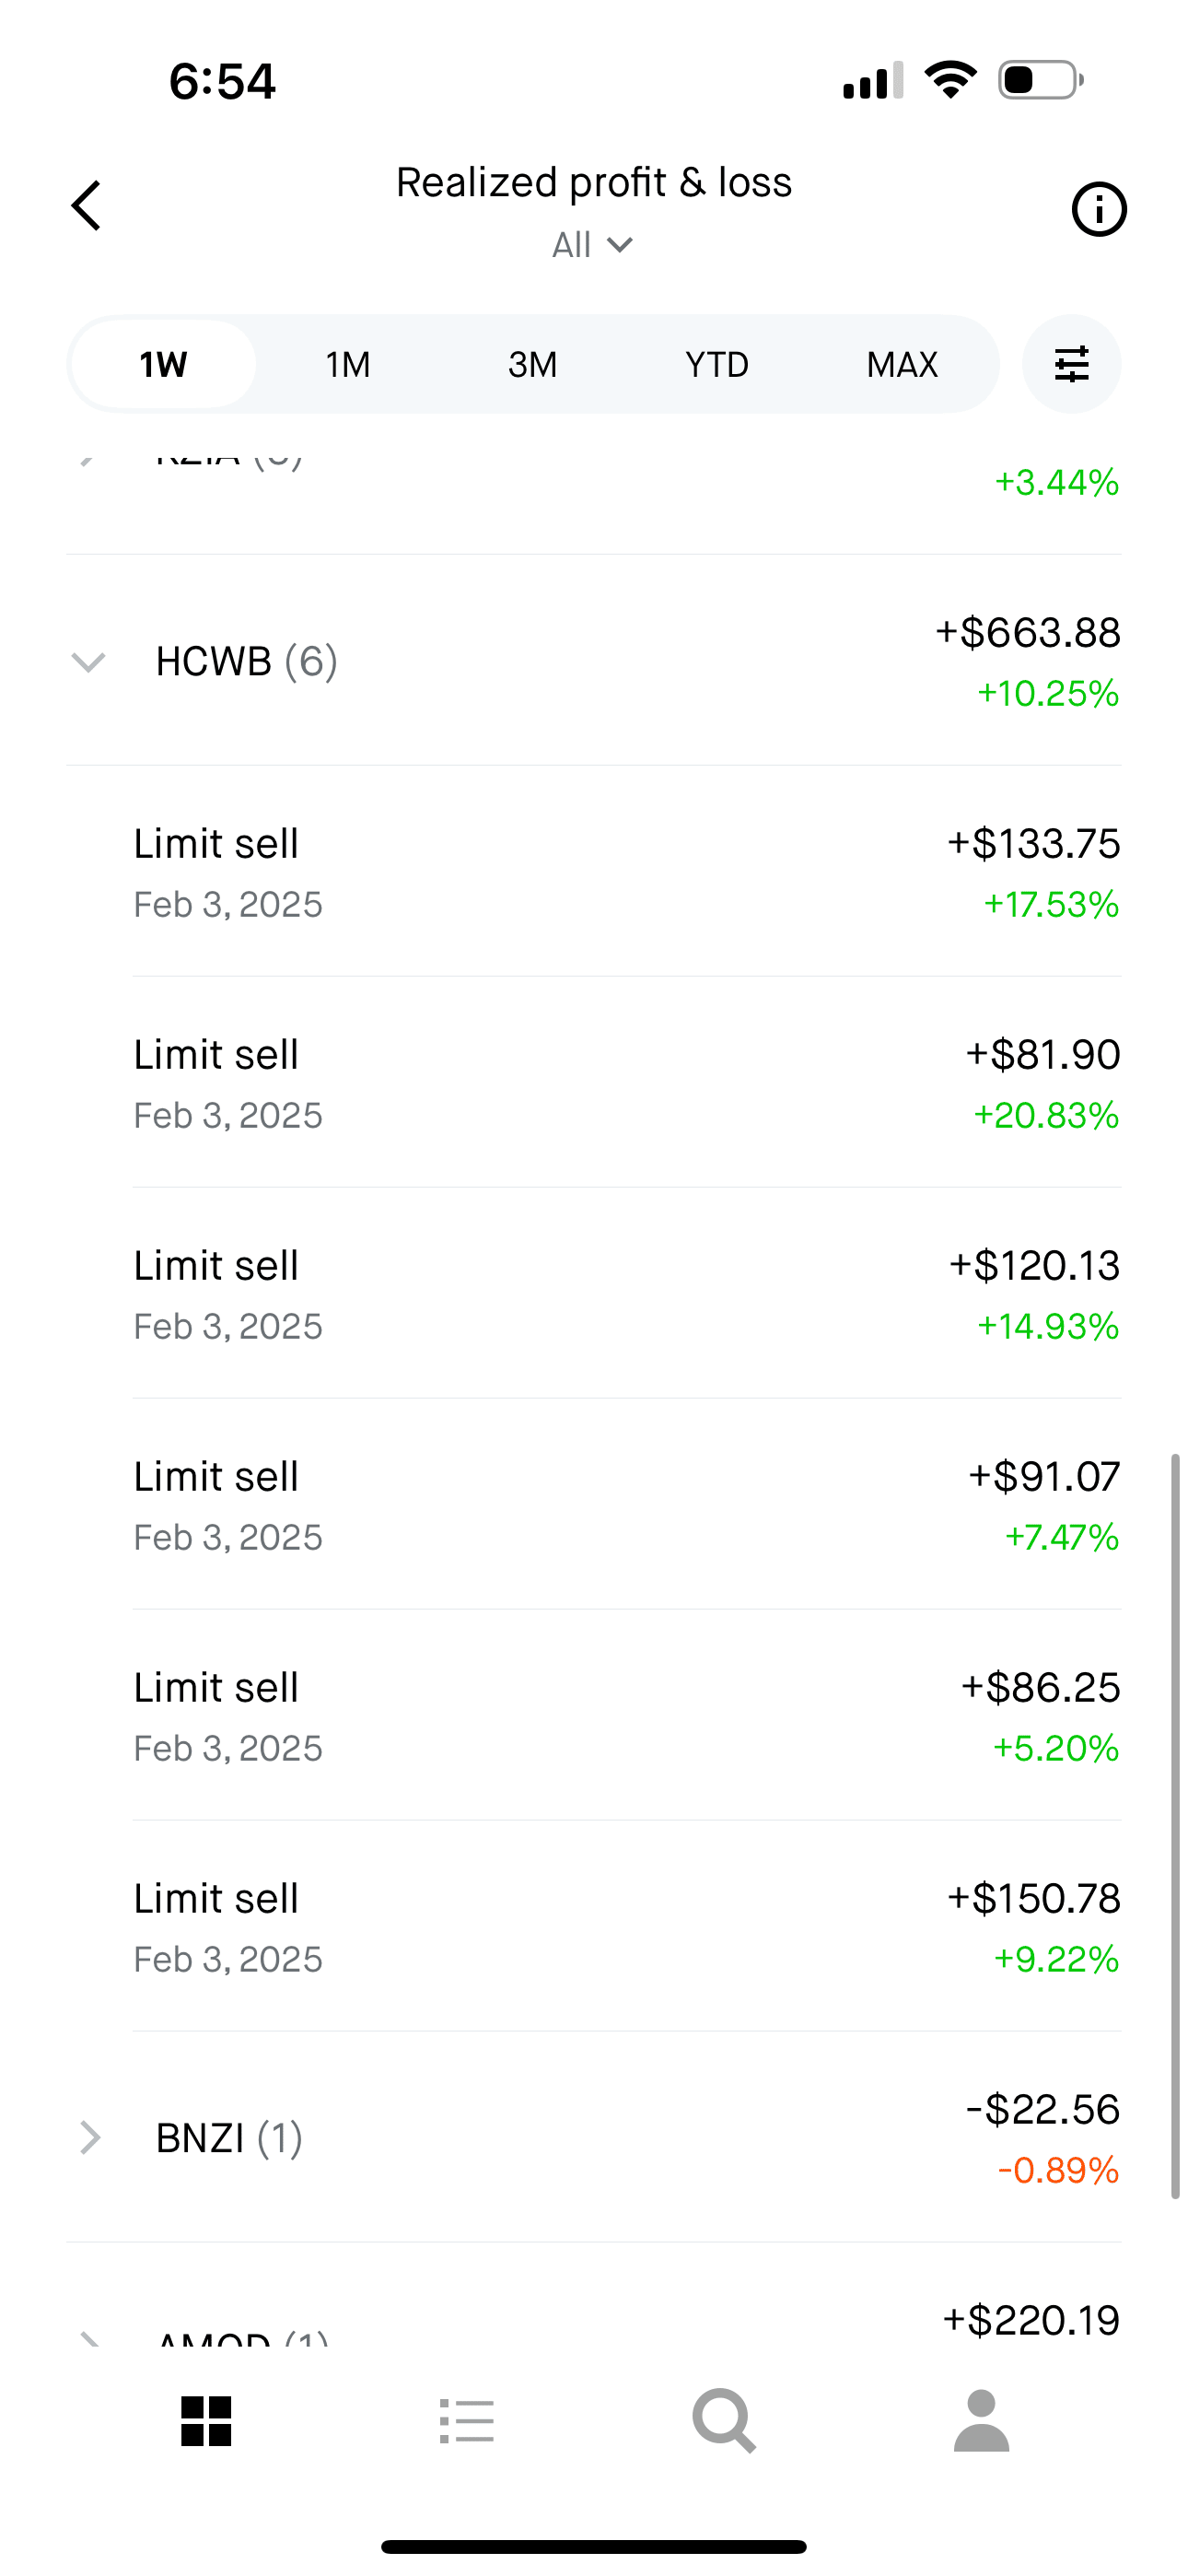Select the 1W time range
The image size is (1188, 2576).
coord(163,365)
